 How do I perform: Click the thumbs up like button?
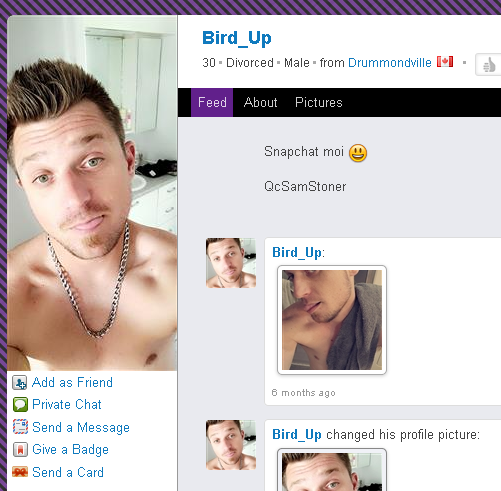click(x=488, y=64)
